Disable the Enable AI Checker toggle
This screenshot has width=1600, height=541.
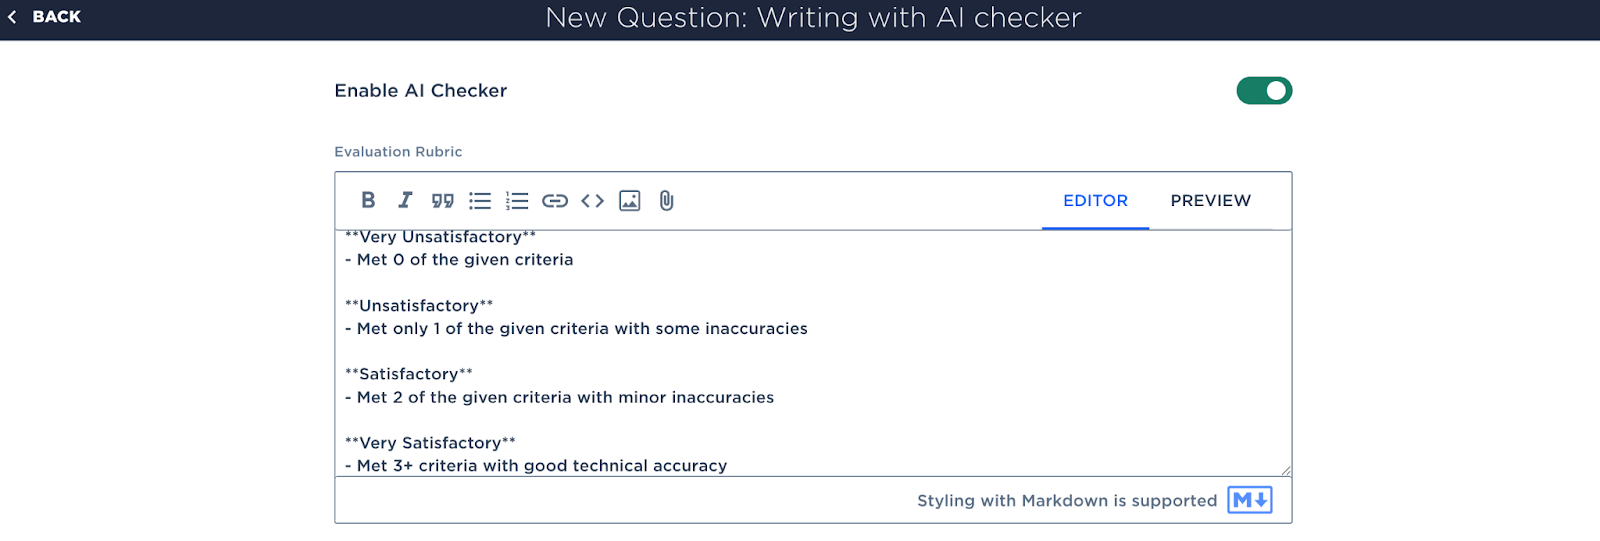click(x=1264, y=91)
